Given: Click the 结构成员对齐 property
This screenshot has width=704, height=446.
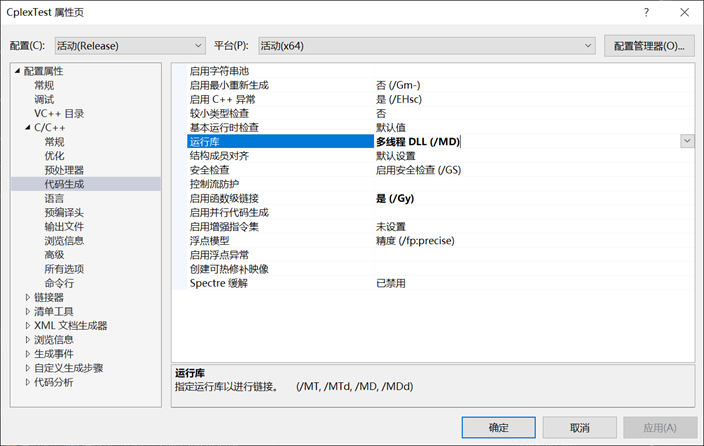Looking at the screenshot, I should pyautogui.click(x=219, y=156).
